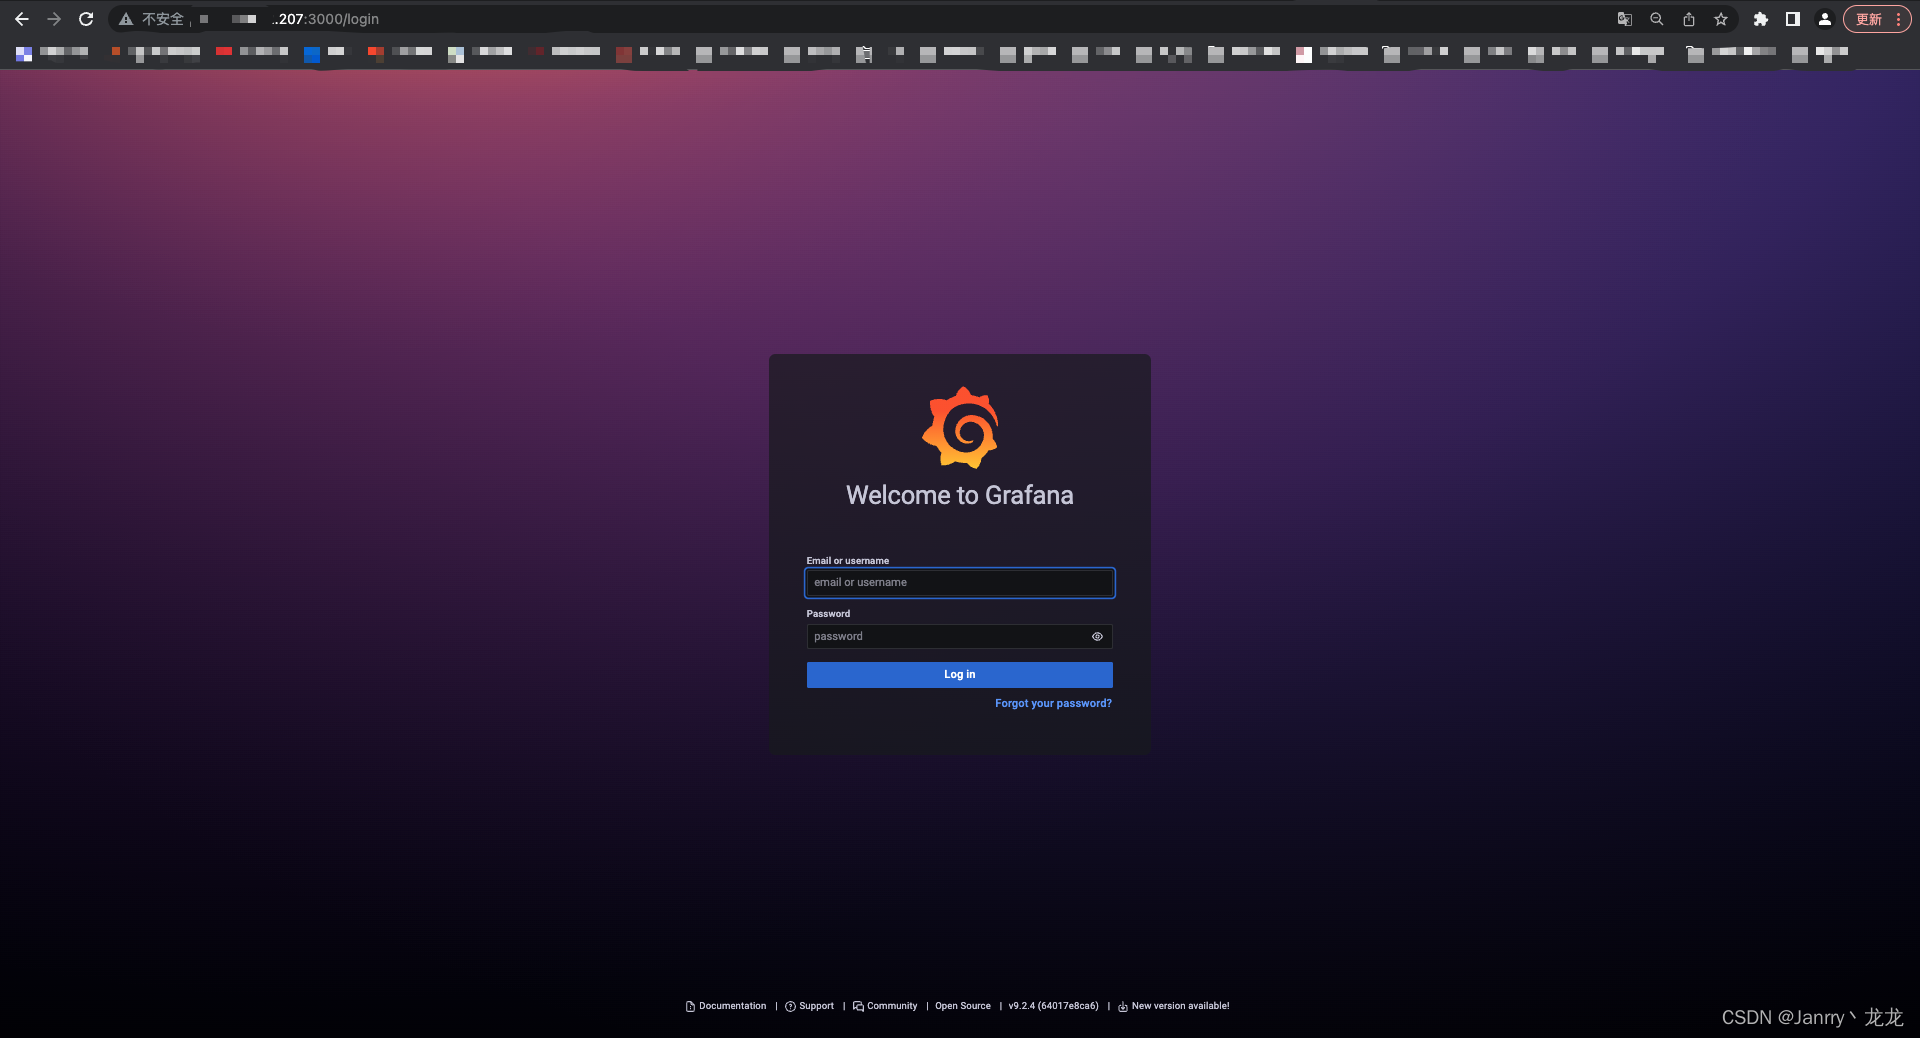
Task: Click the New version available link
Action: point(1174,1006)
